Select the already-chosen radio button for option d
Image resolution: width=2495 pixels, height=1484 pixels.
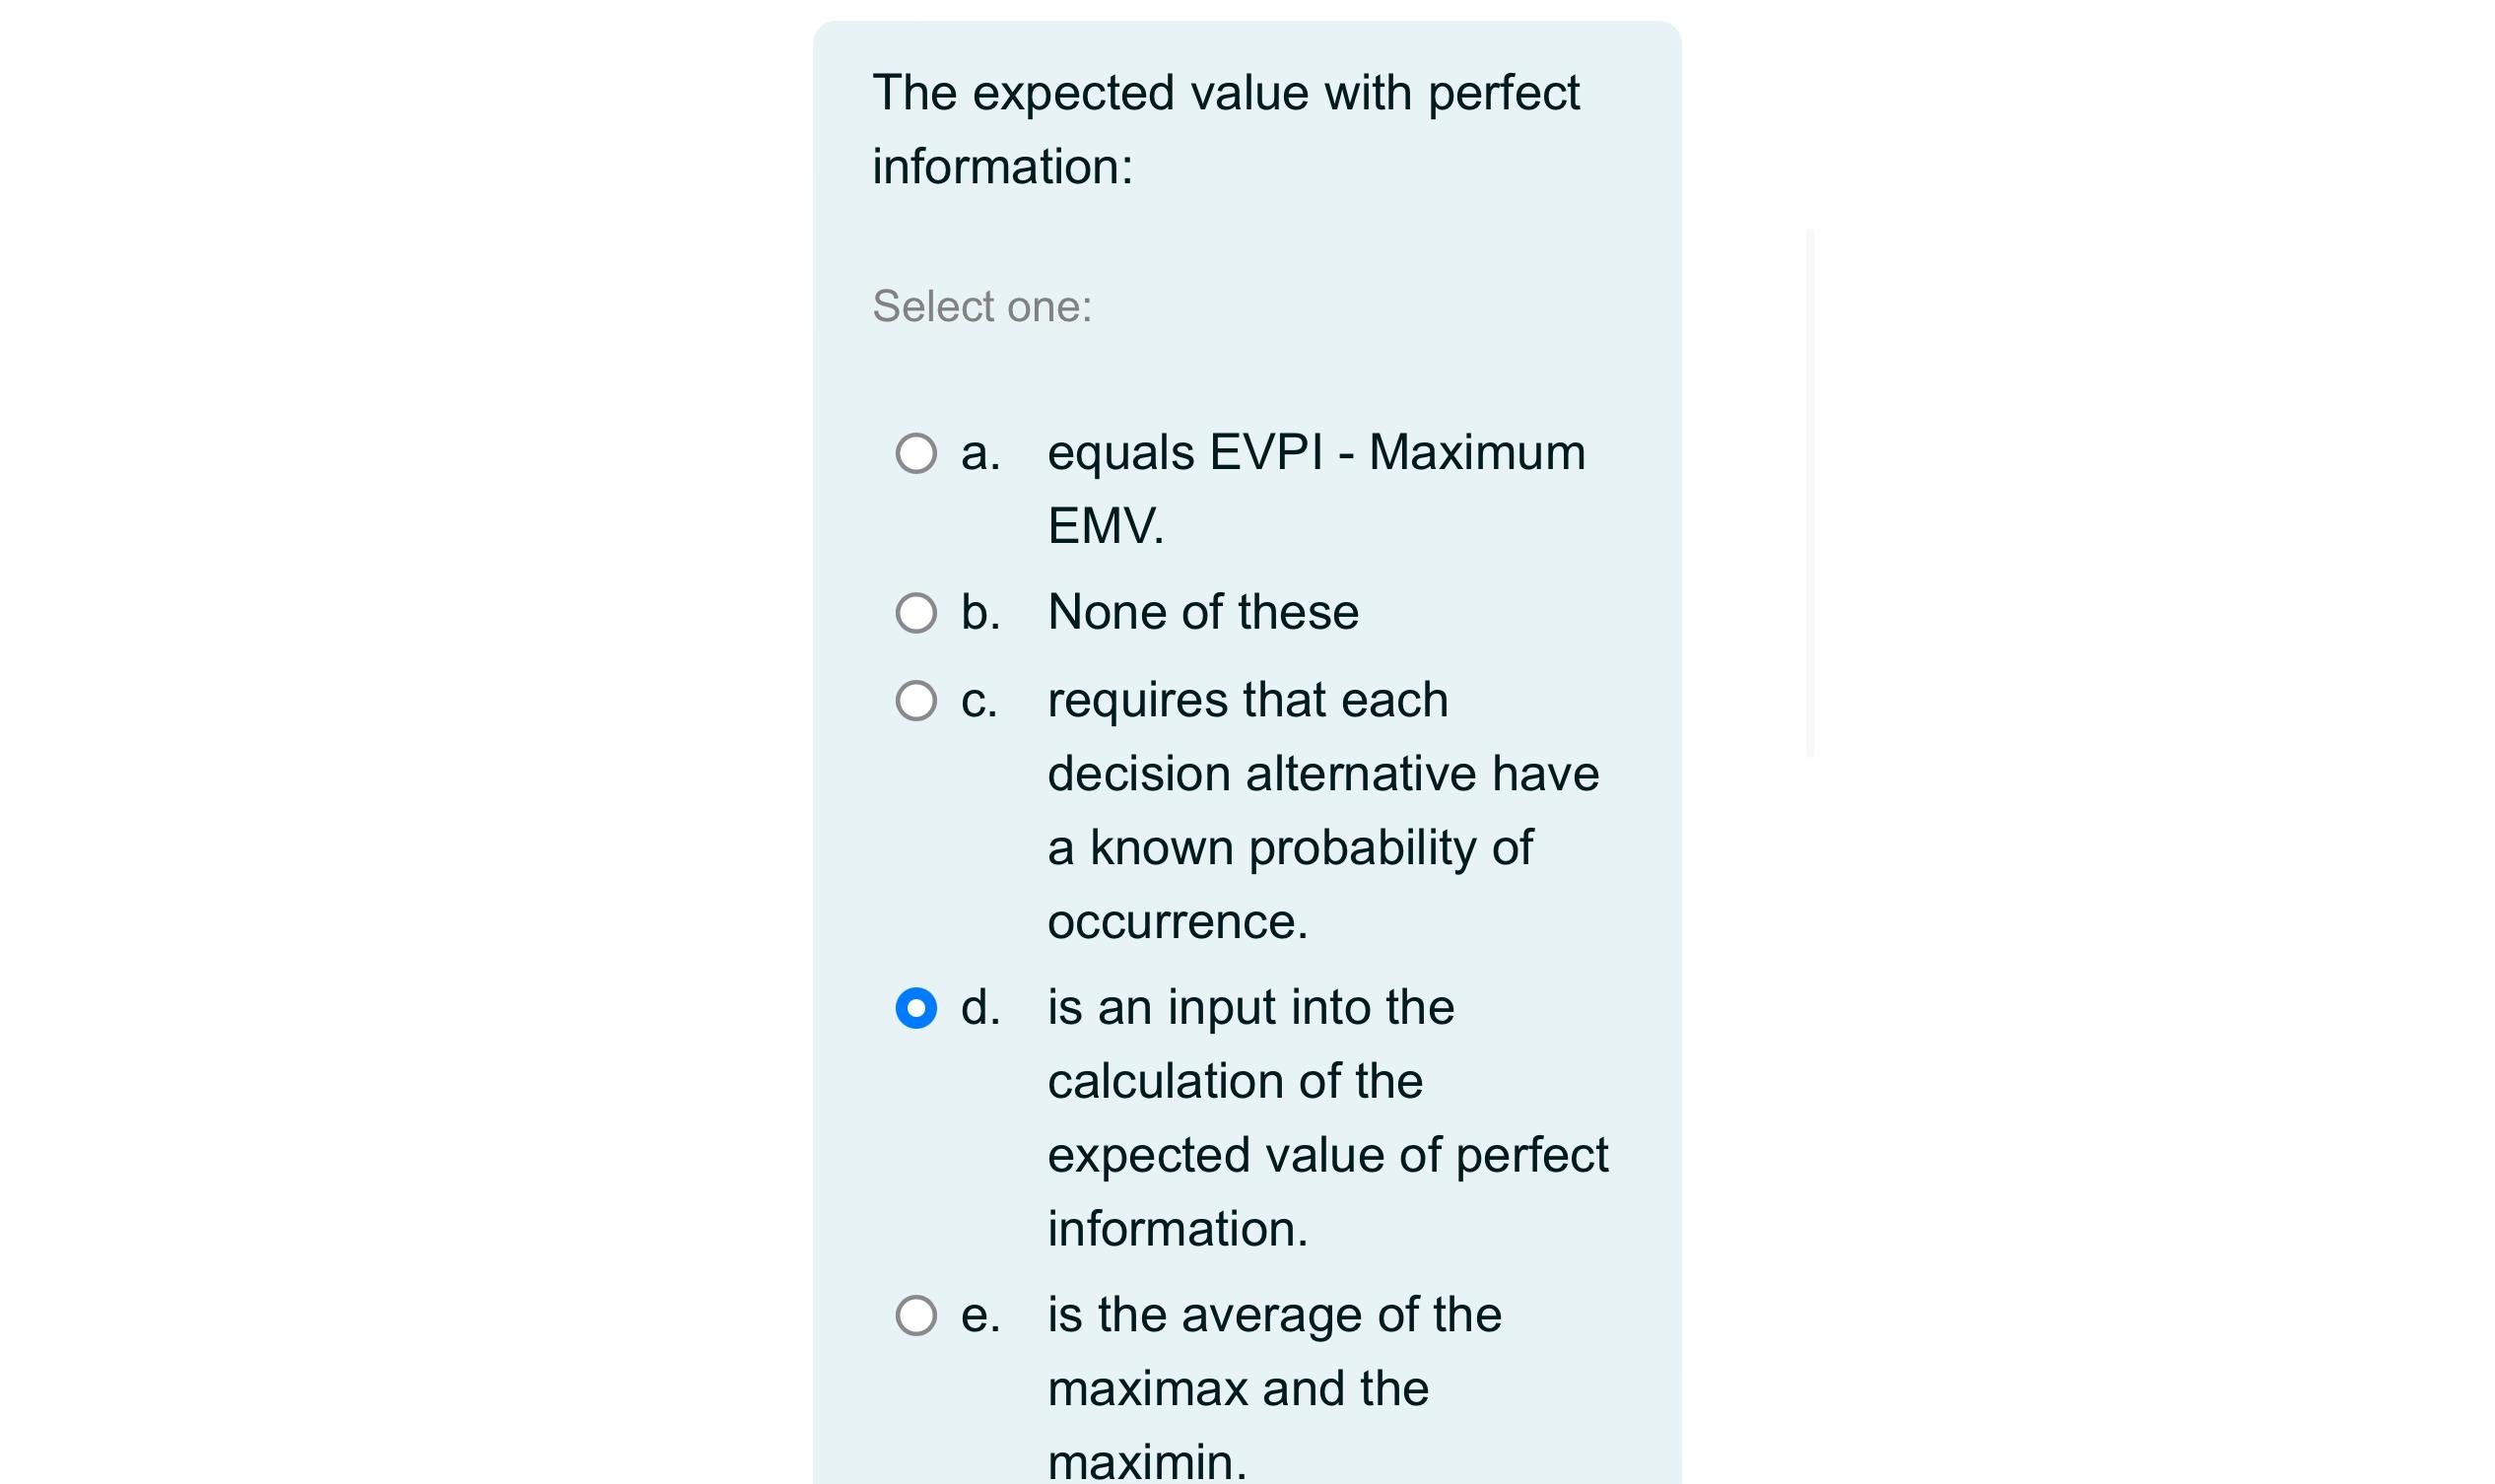pyautogui.click(x=916, y=1009)
